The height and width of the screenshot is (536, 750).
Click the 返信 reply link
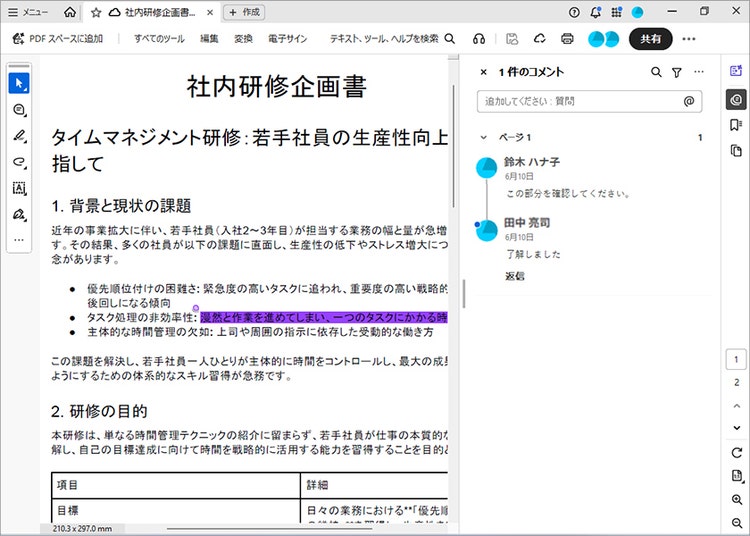click(514, 276)
